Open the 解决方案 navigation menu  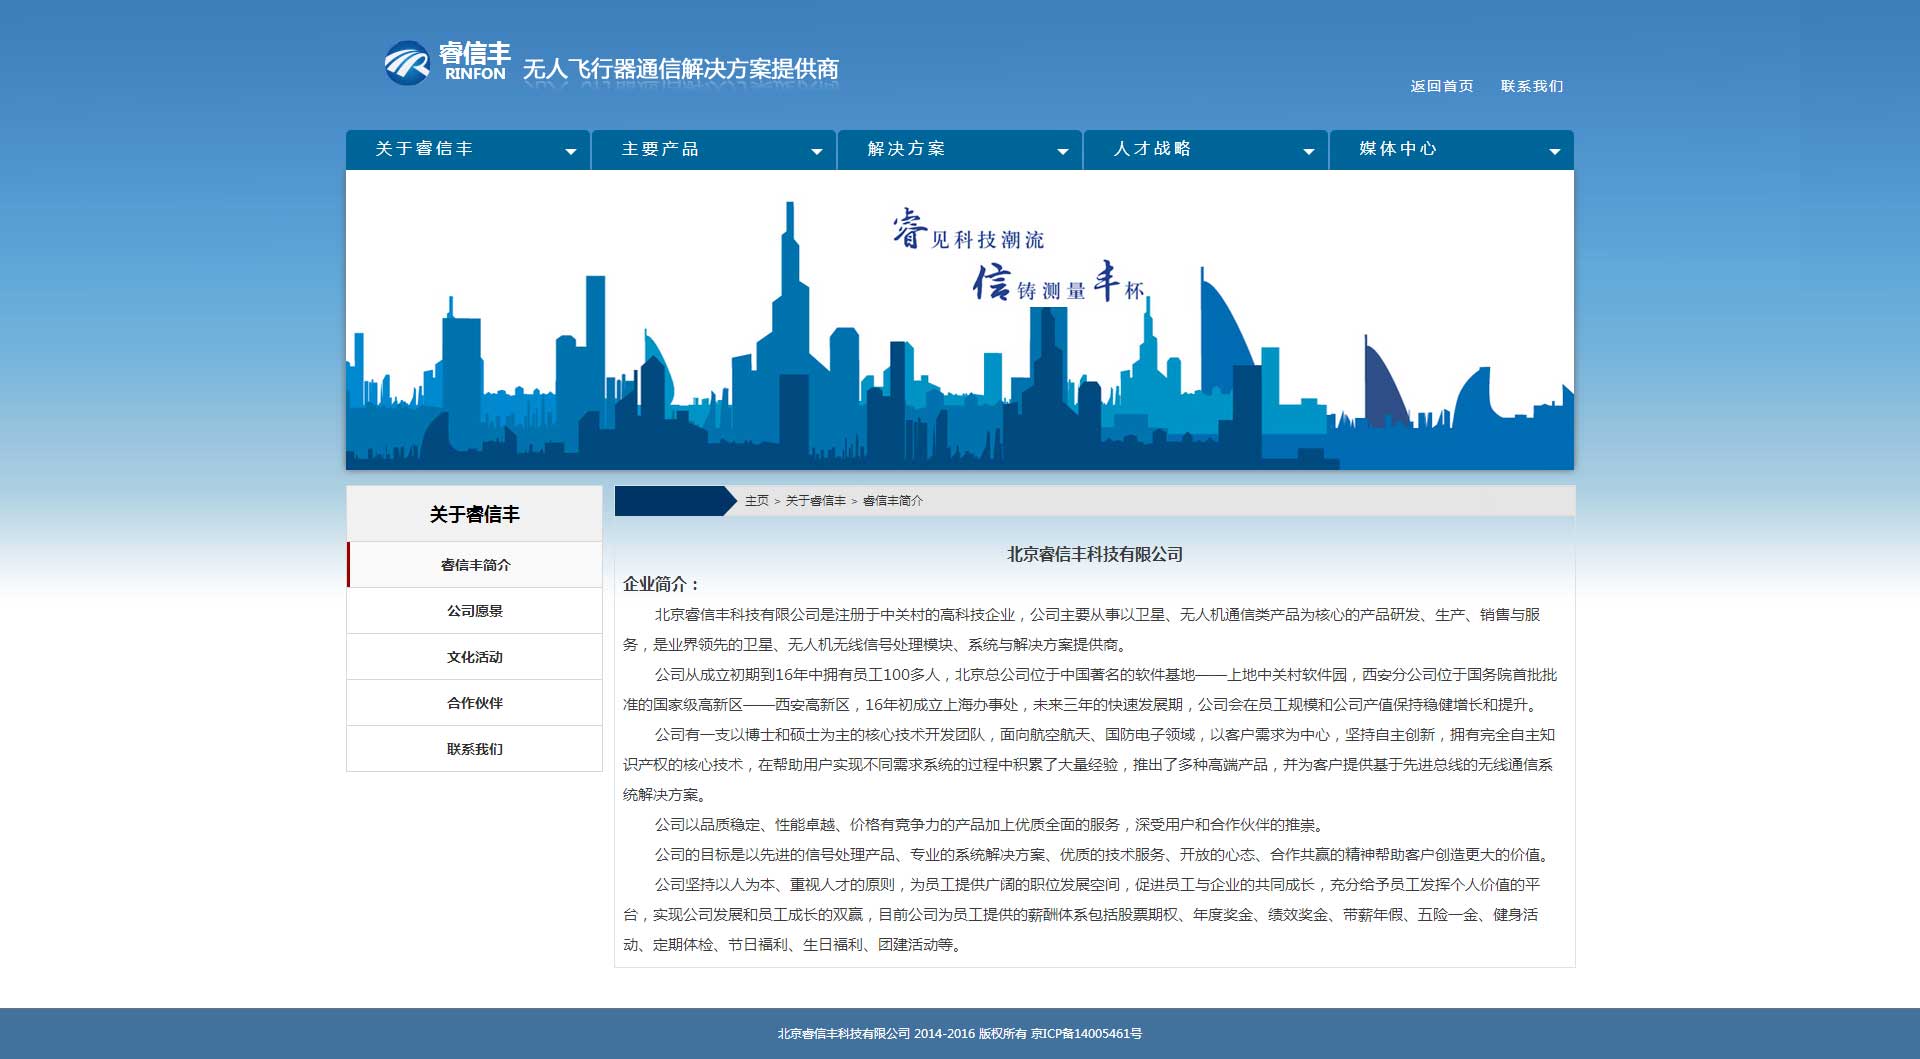pyautogui.click(x=960, y=150)
